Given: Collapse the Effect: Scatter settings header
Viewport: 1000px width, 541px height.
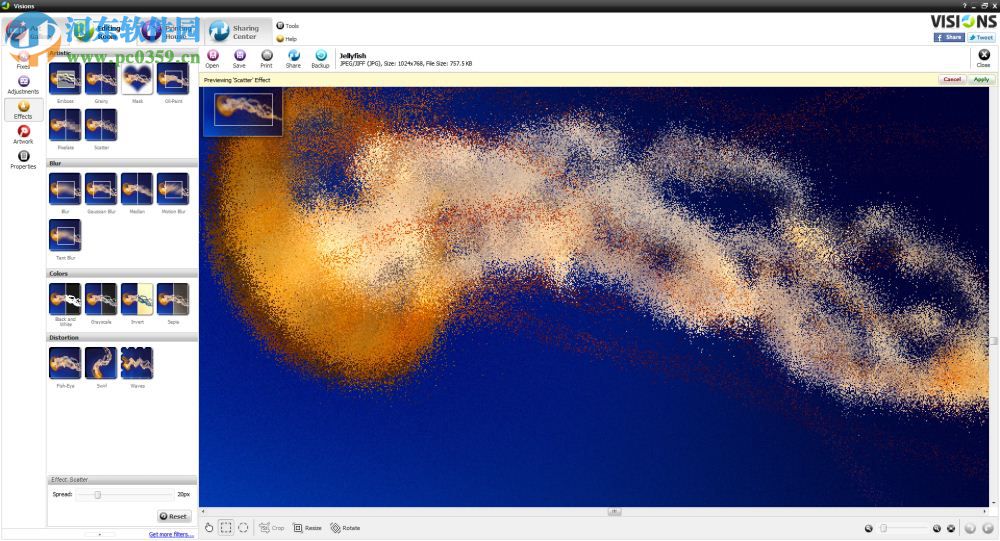Looking at the screenshot, I should coord(122,479).
